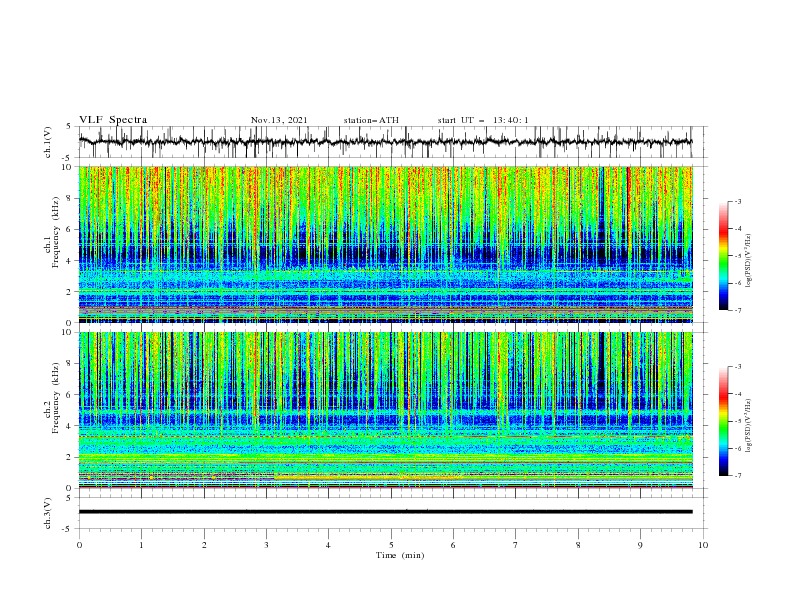Click the ch.3 flat black waveform trace

point(385,512)
